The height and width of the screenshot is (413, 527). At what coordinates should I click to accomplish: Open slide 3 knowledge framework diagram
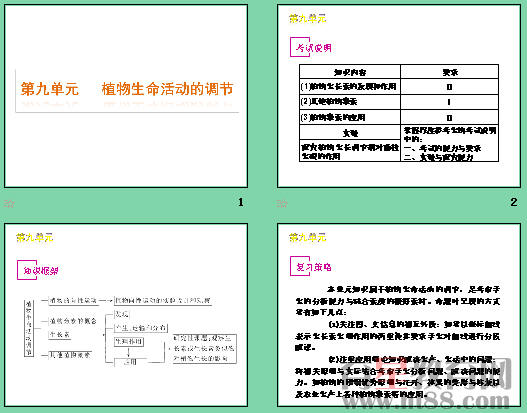pos(126,315)
